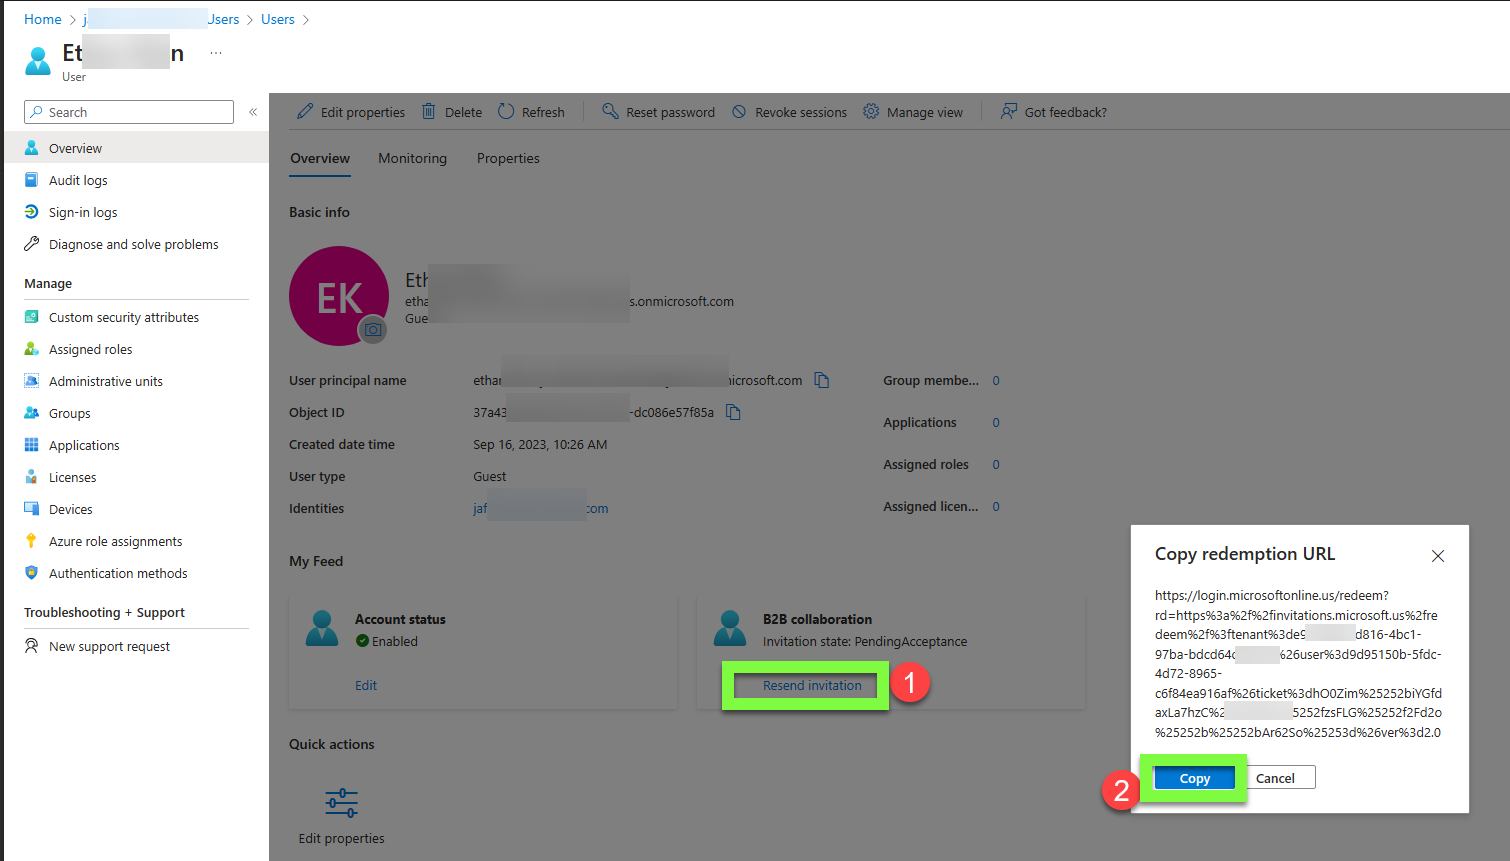Click the Edit properties pencil icon
Screen dimensions: 1510x861
click(304, 112)
